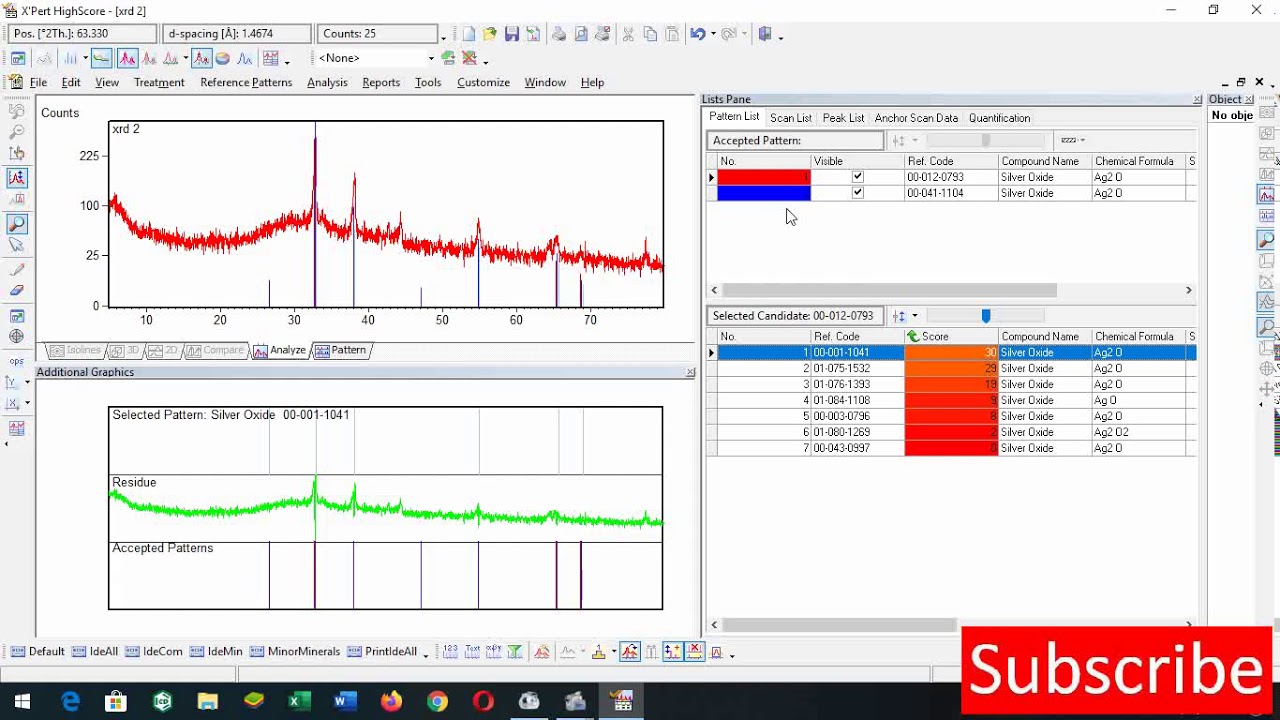This screenshot has width=1280, height=720.
Task: Click the cps counts-per-second icon
Action: point(17,361)
